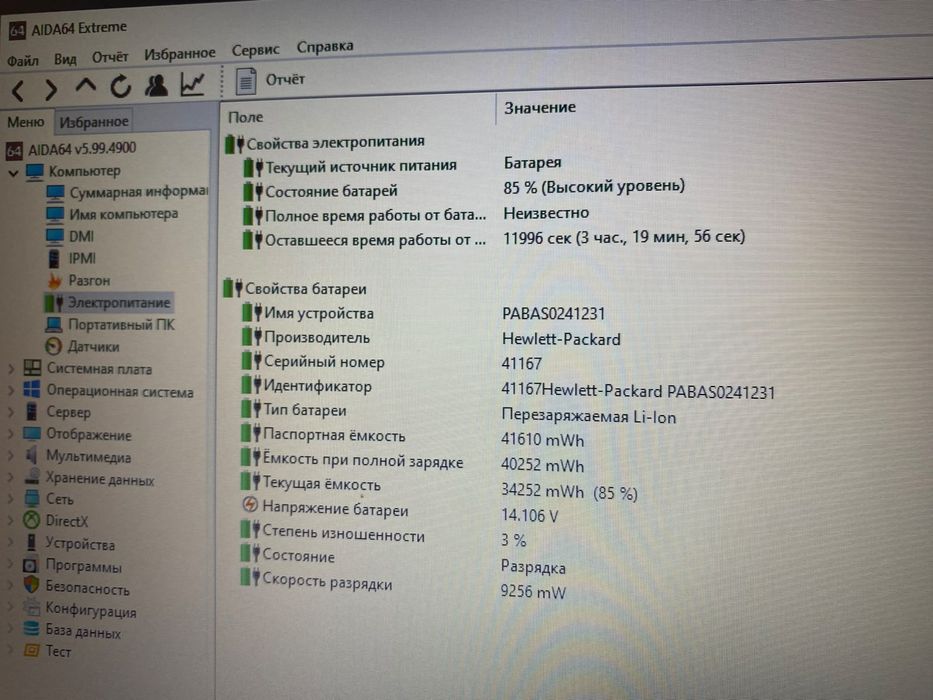Click the Поле column header

[245, 117]
